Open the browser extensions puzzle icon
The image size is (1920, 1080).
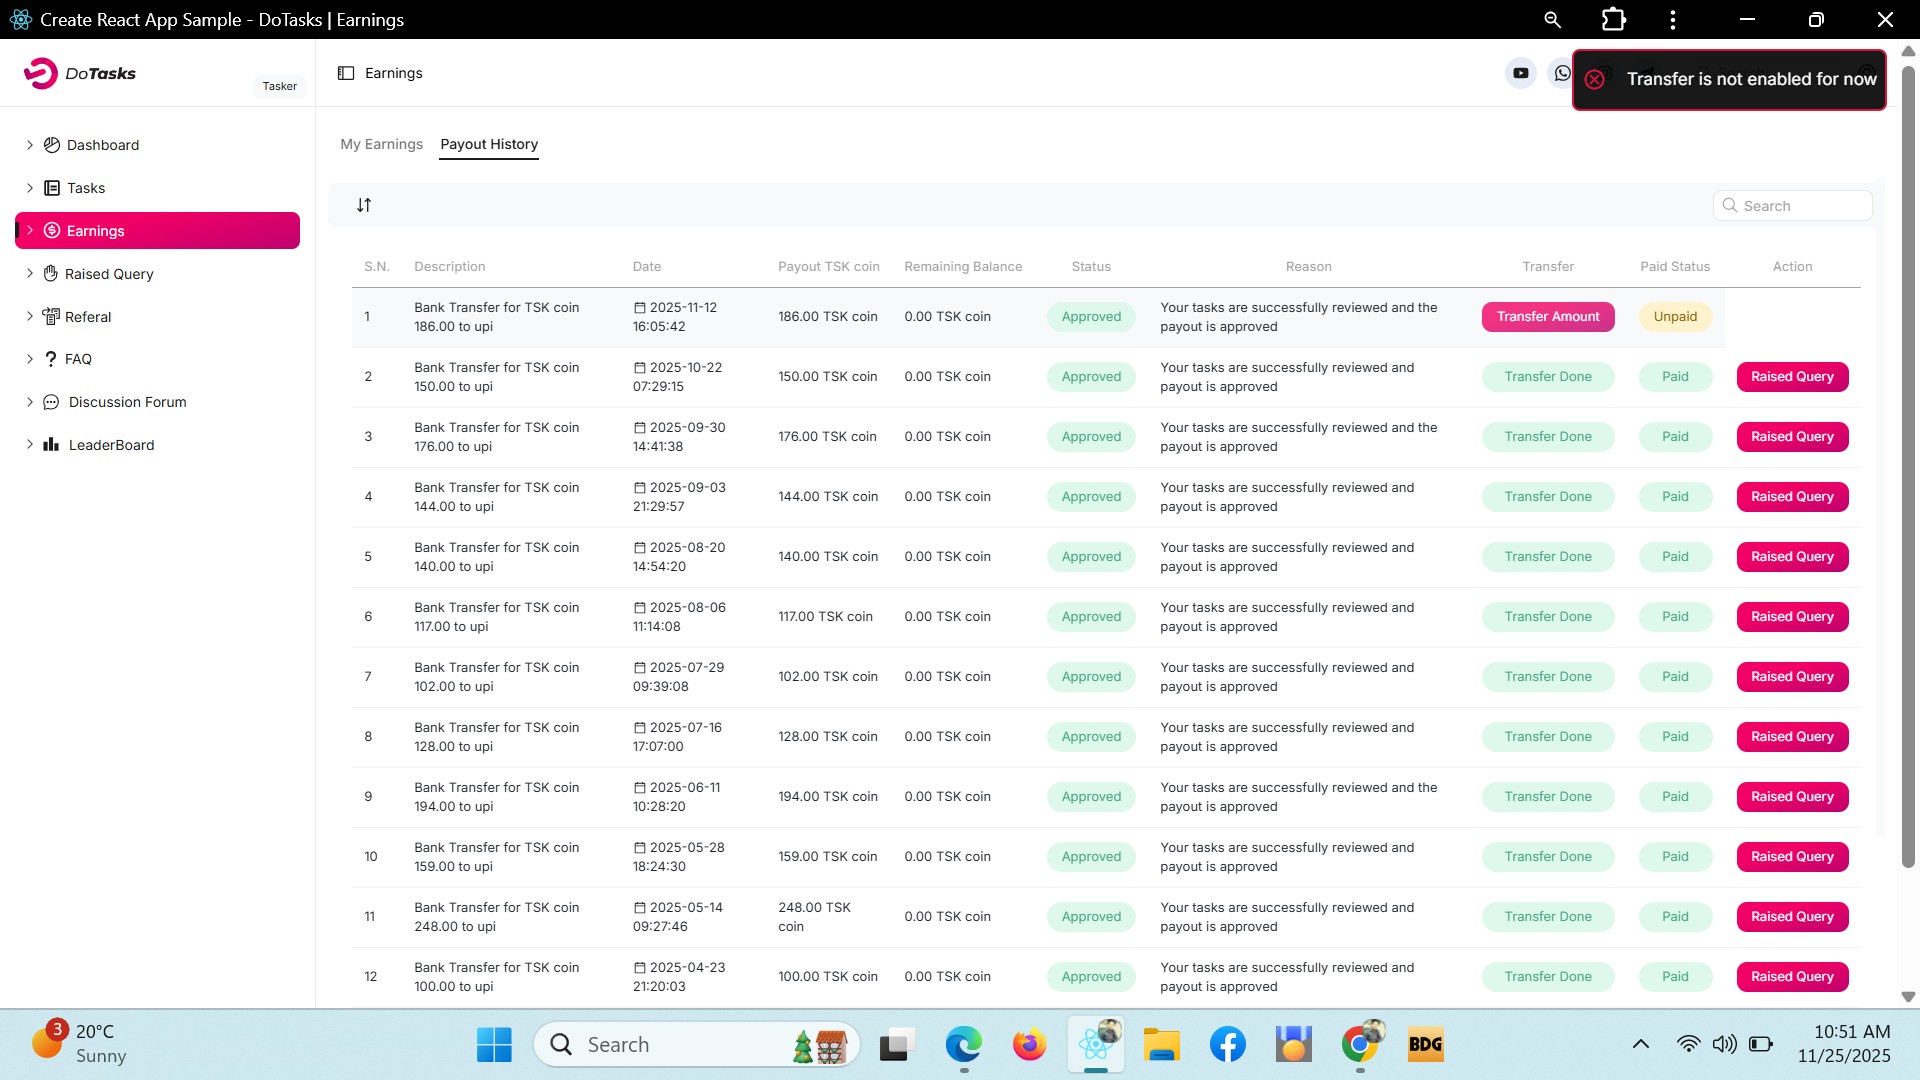pos(1613,19)
